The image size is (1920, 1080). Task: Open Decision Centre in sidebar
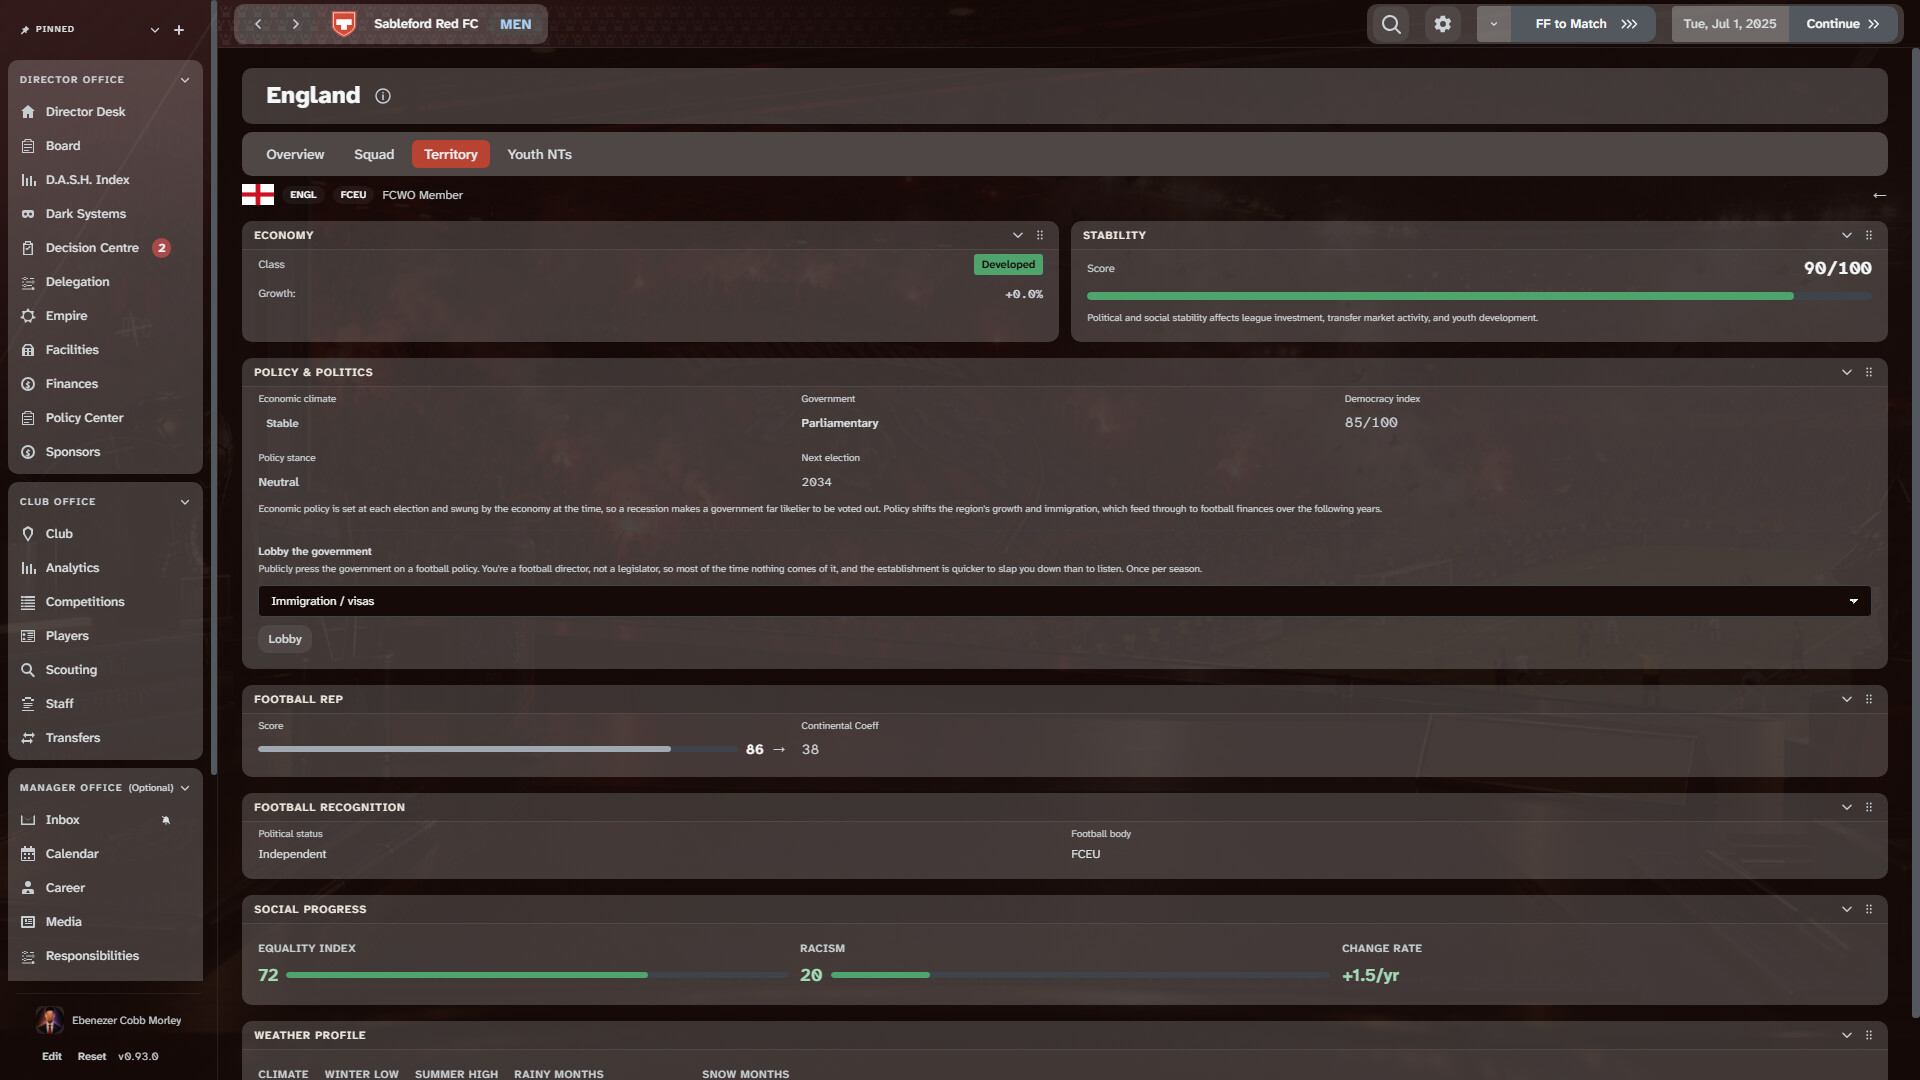point(104,248)
